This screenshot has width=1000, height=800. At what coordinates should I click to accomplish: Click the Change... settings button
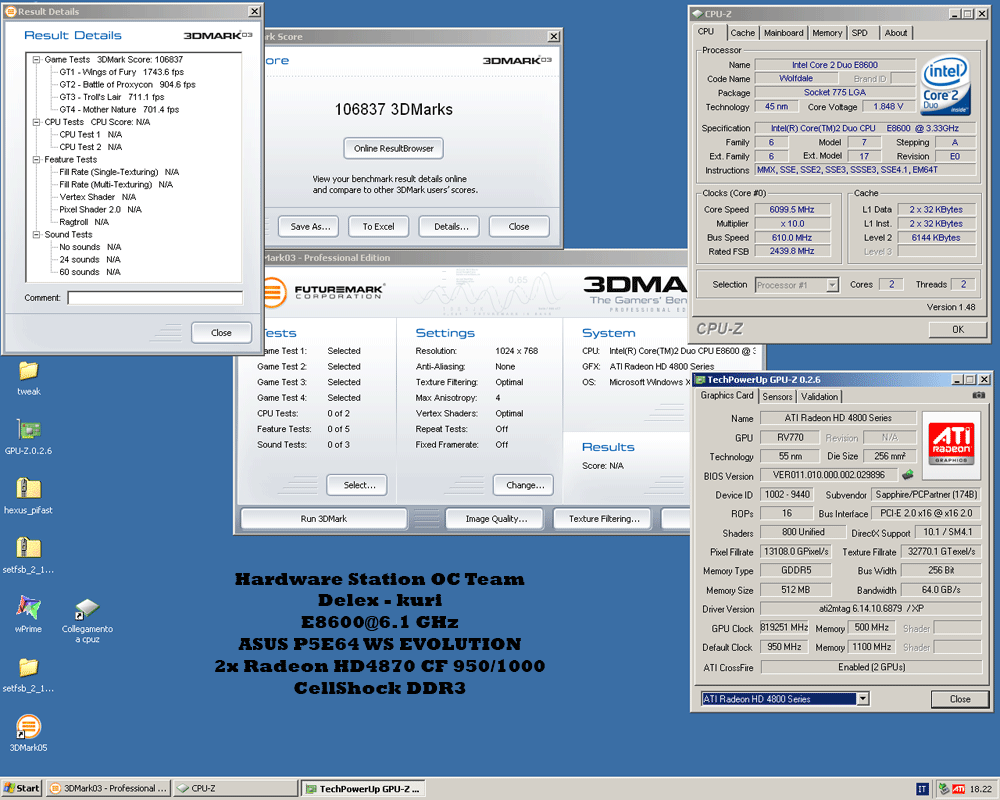[x=525, y=485]
